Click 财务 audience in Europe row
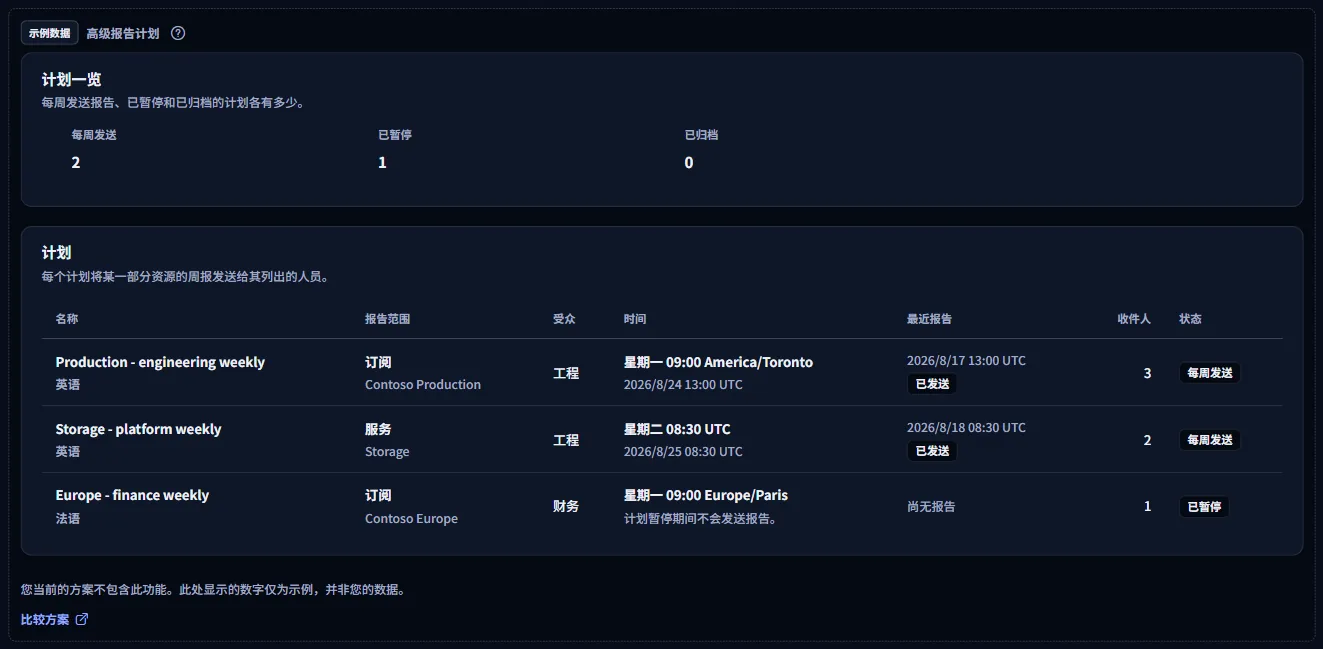Image resolution: width=1323 pixels, height=649 pixels. pos(566,506)
